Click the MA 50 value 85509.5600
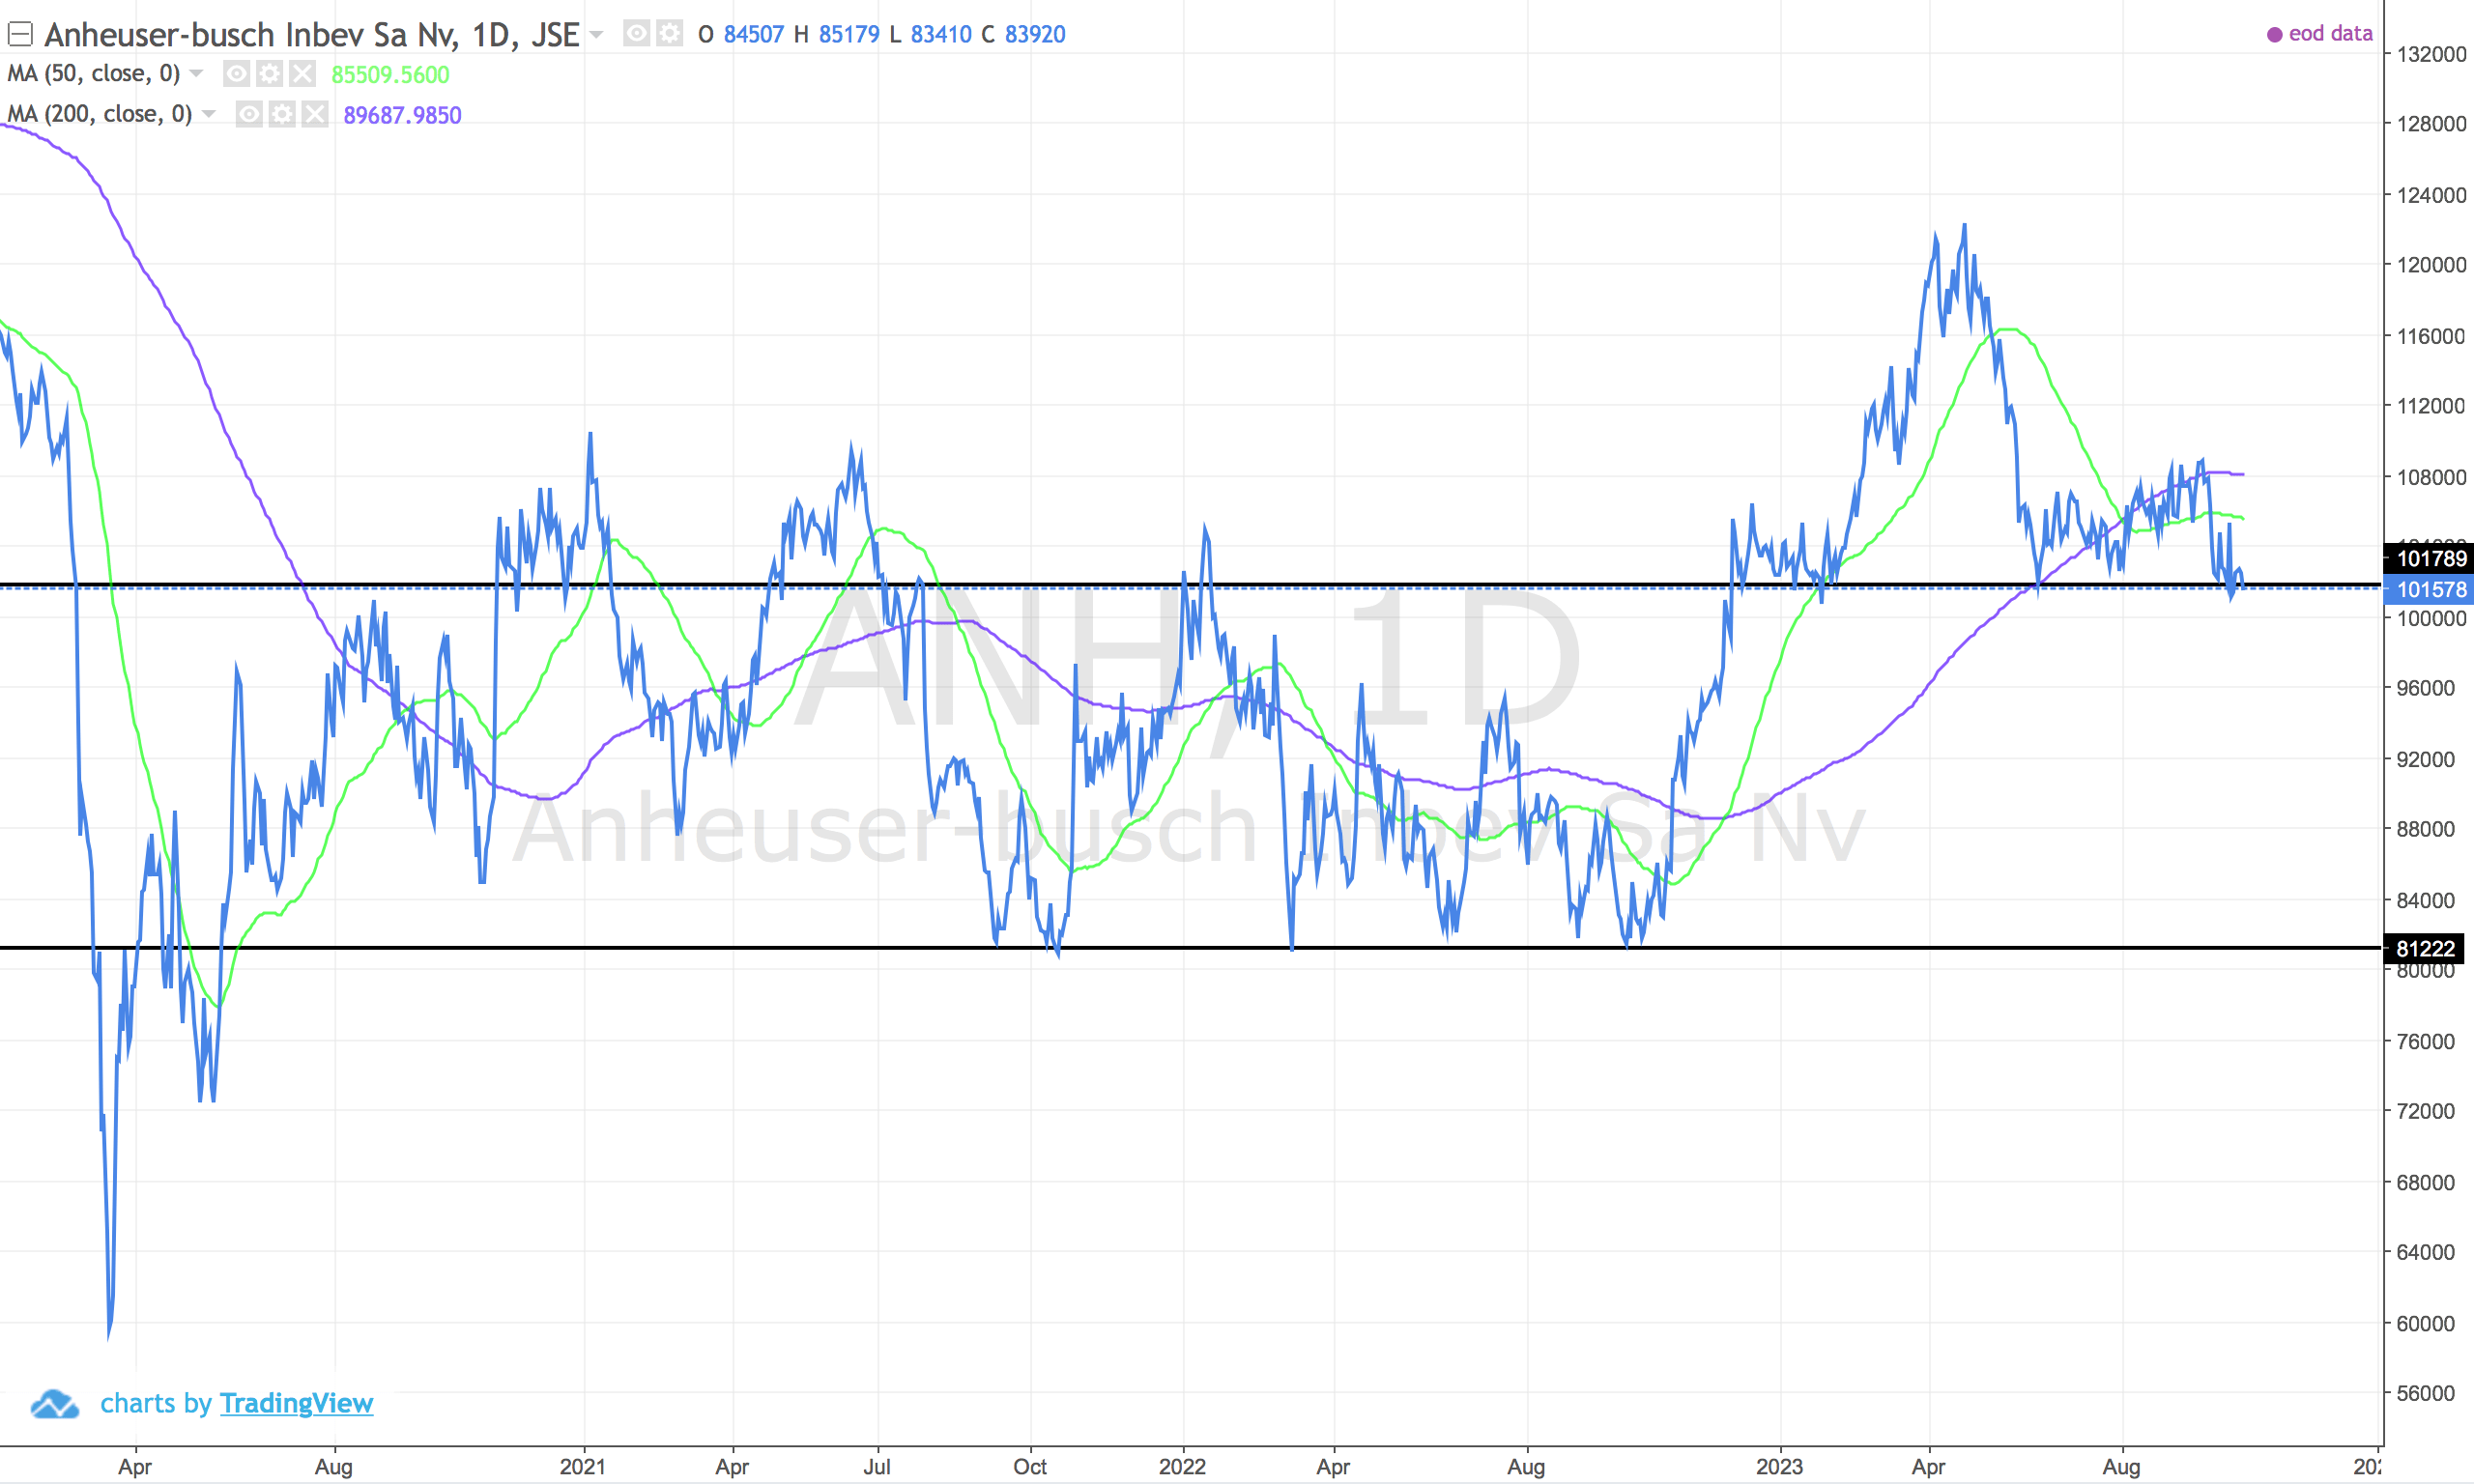The height and width of the screenshot is (1484, 2474). (x=390, y=74)
